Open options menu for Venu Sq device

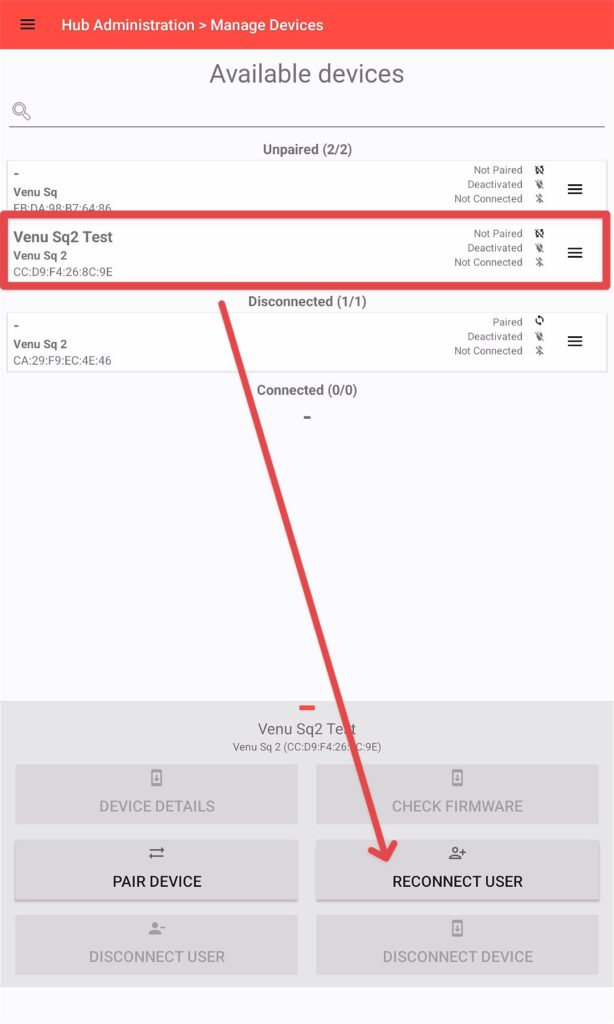[x=575, y=189]
